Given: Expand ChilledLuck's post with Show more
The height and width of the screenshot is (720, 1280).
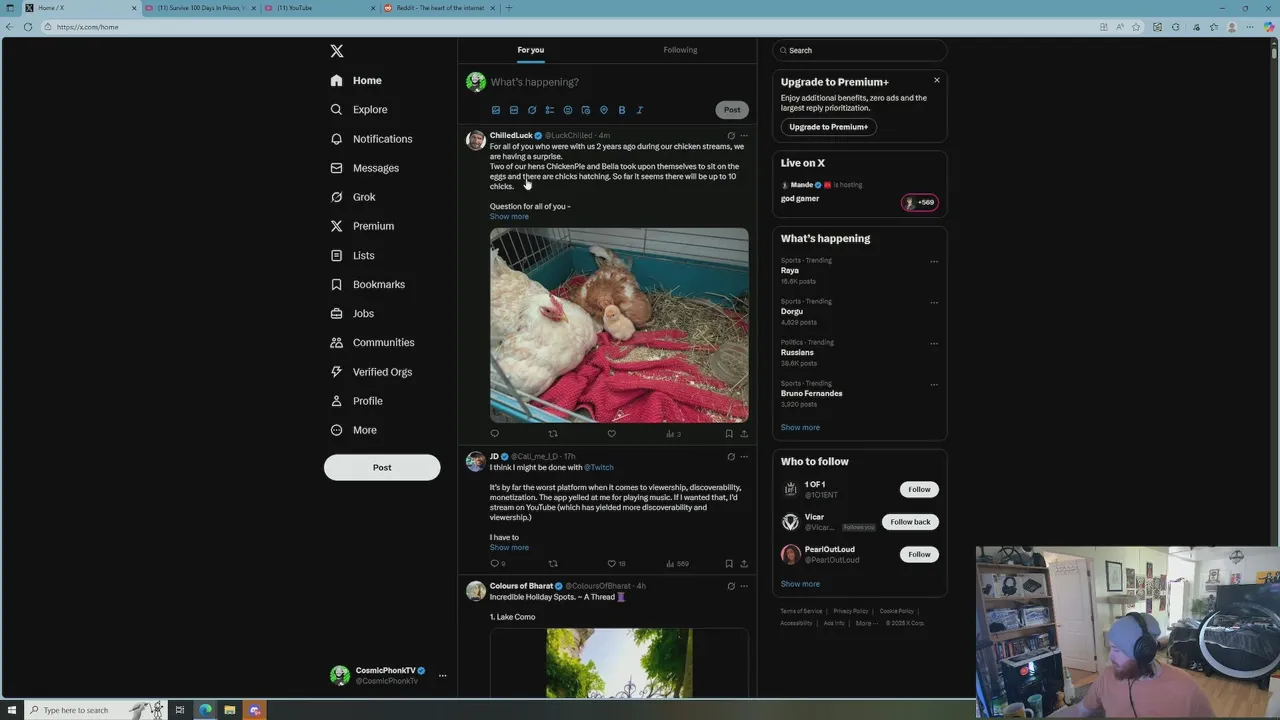Looking at the screenshot, I should click(x=509, y=217).
